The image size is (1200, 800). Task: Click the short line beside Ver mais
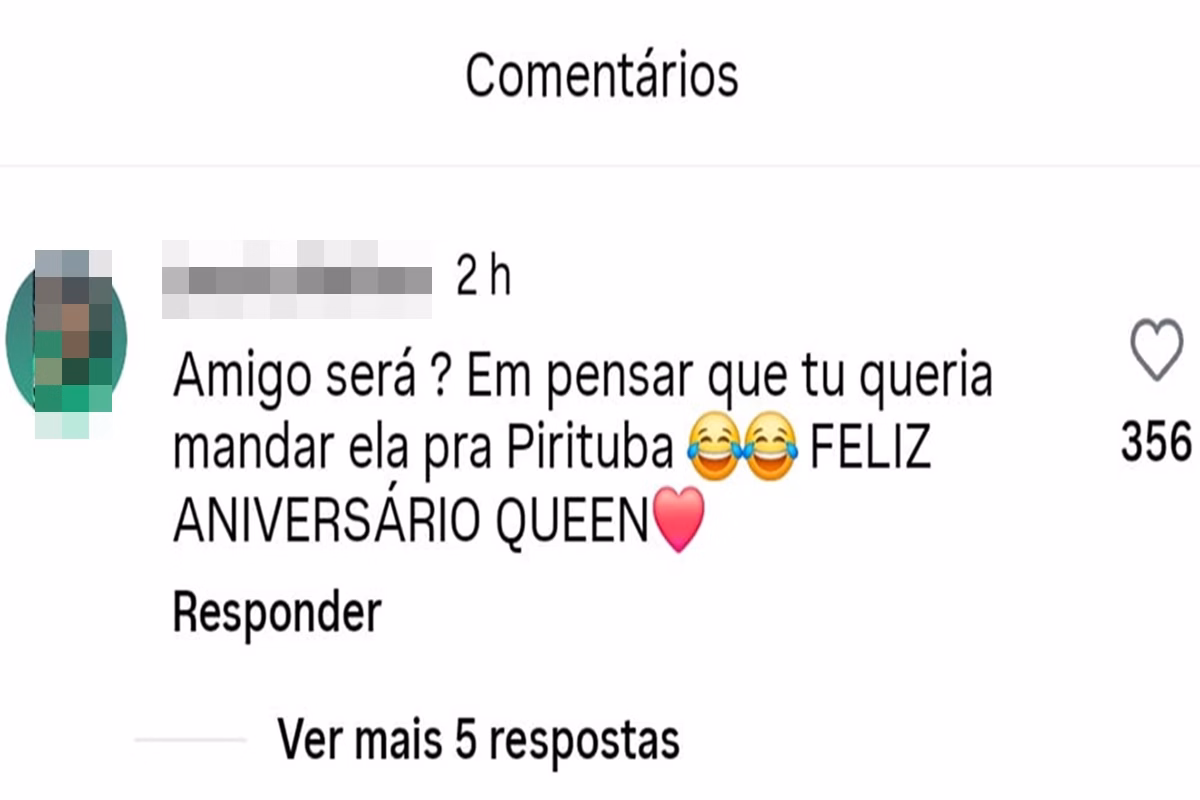point(190,740)
